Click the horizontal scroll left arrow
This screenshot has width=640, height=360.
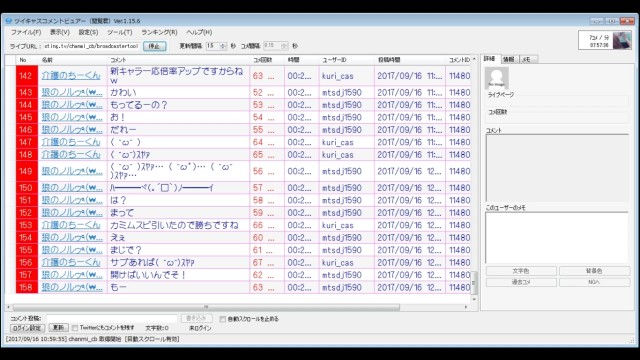(8, 307)
